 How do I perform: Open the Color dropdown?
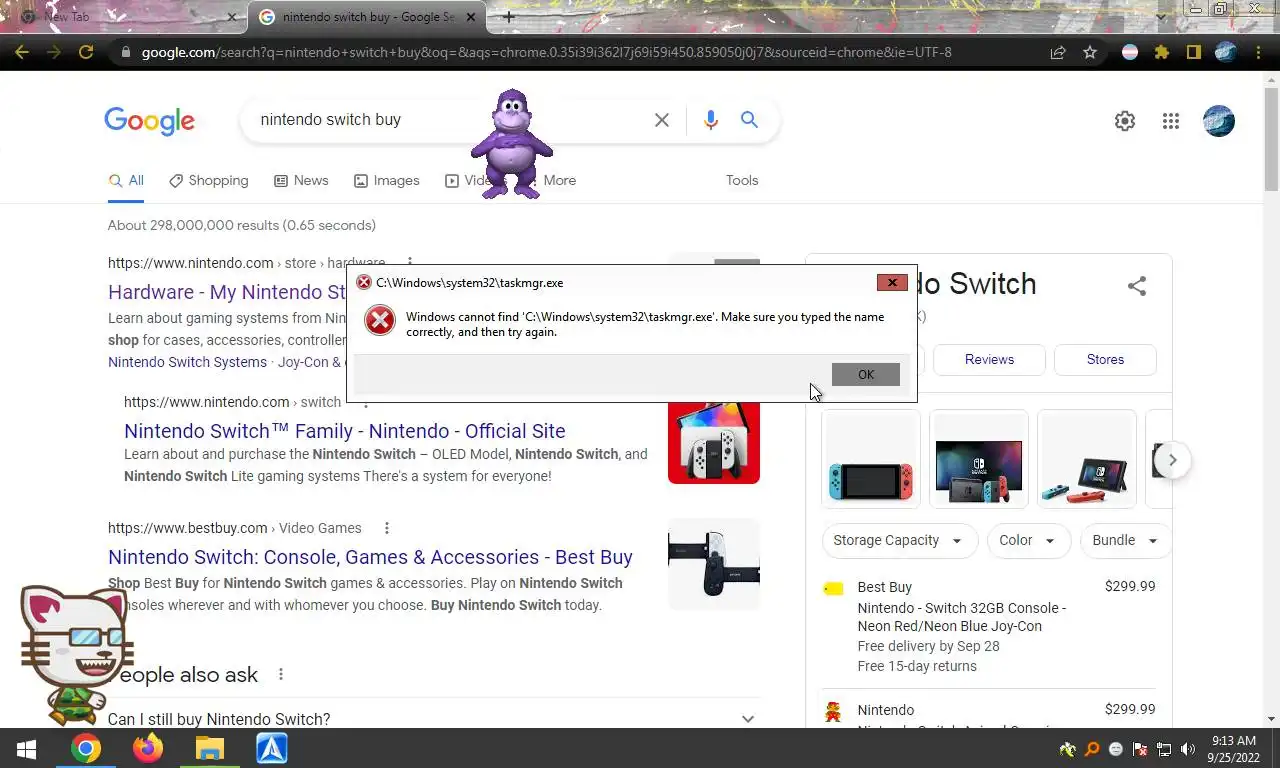(1028, 540)
